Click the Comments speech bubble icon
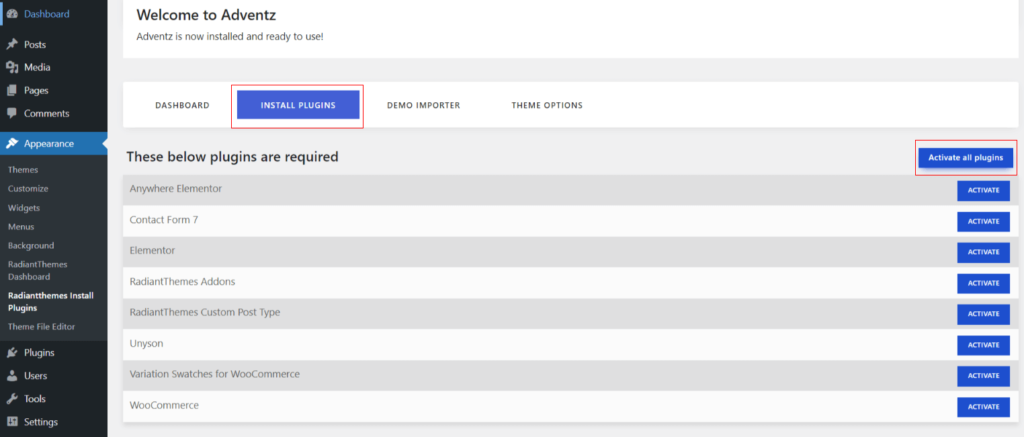Screen dimensions: 1024x437 click(x=12, y=114)
